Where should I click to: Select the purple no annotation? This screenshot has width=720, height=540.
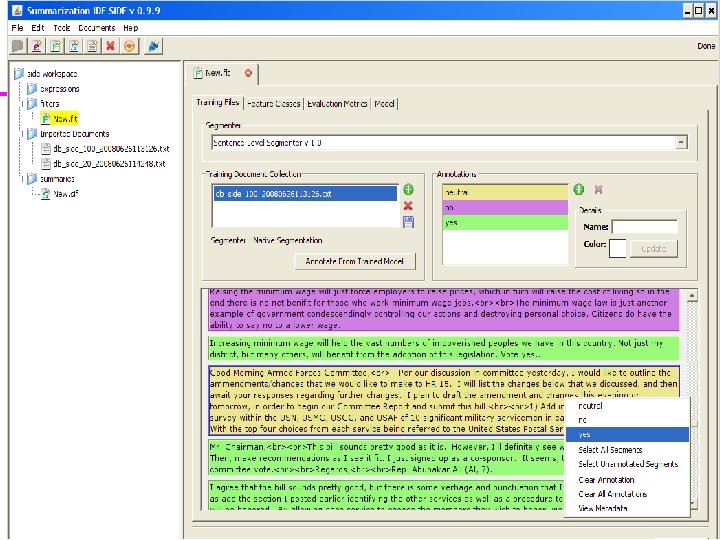pos(505,208)
